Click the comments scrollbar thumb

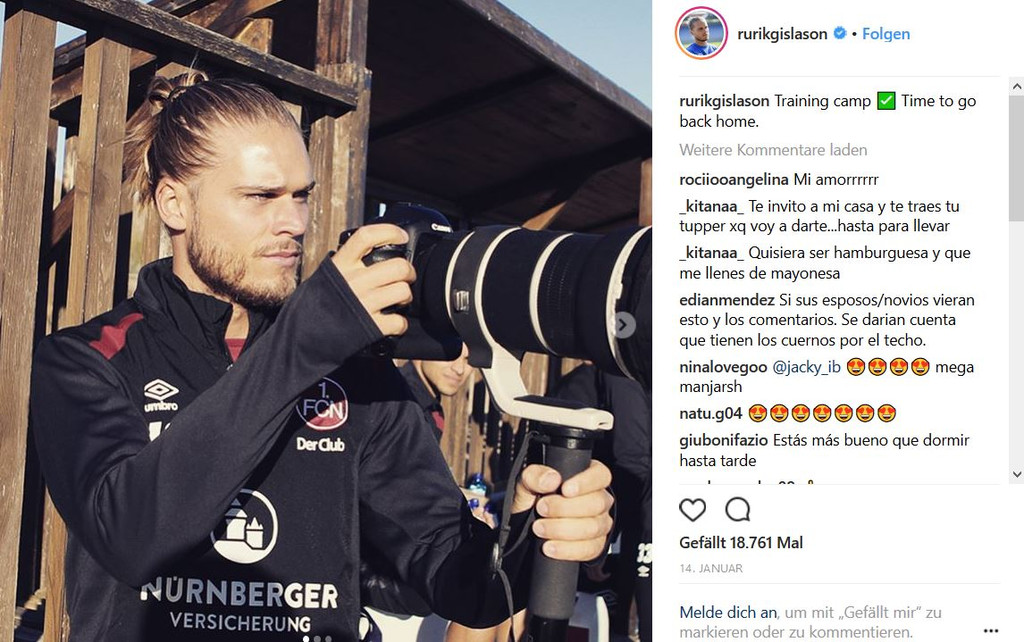[x=1016, y=158]
